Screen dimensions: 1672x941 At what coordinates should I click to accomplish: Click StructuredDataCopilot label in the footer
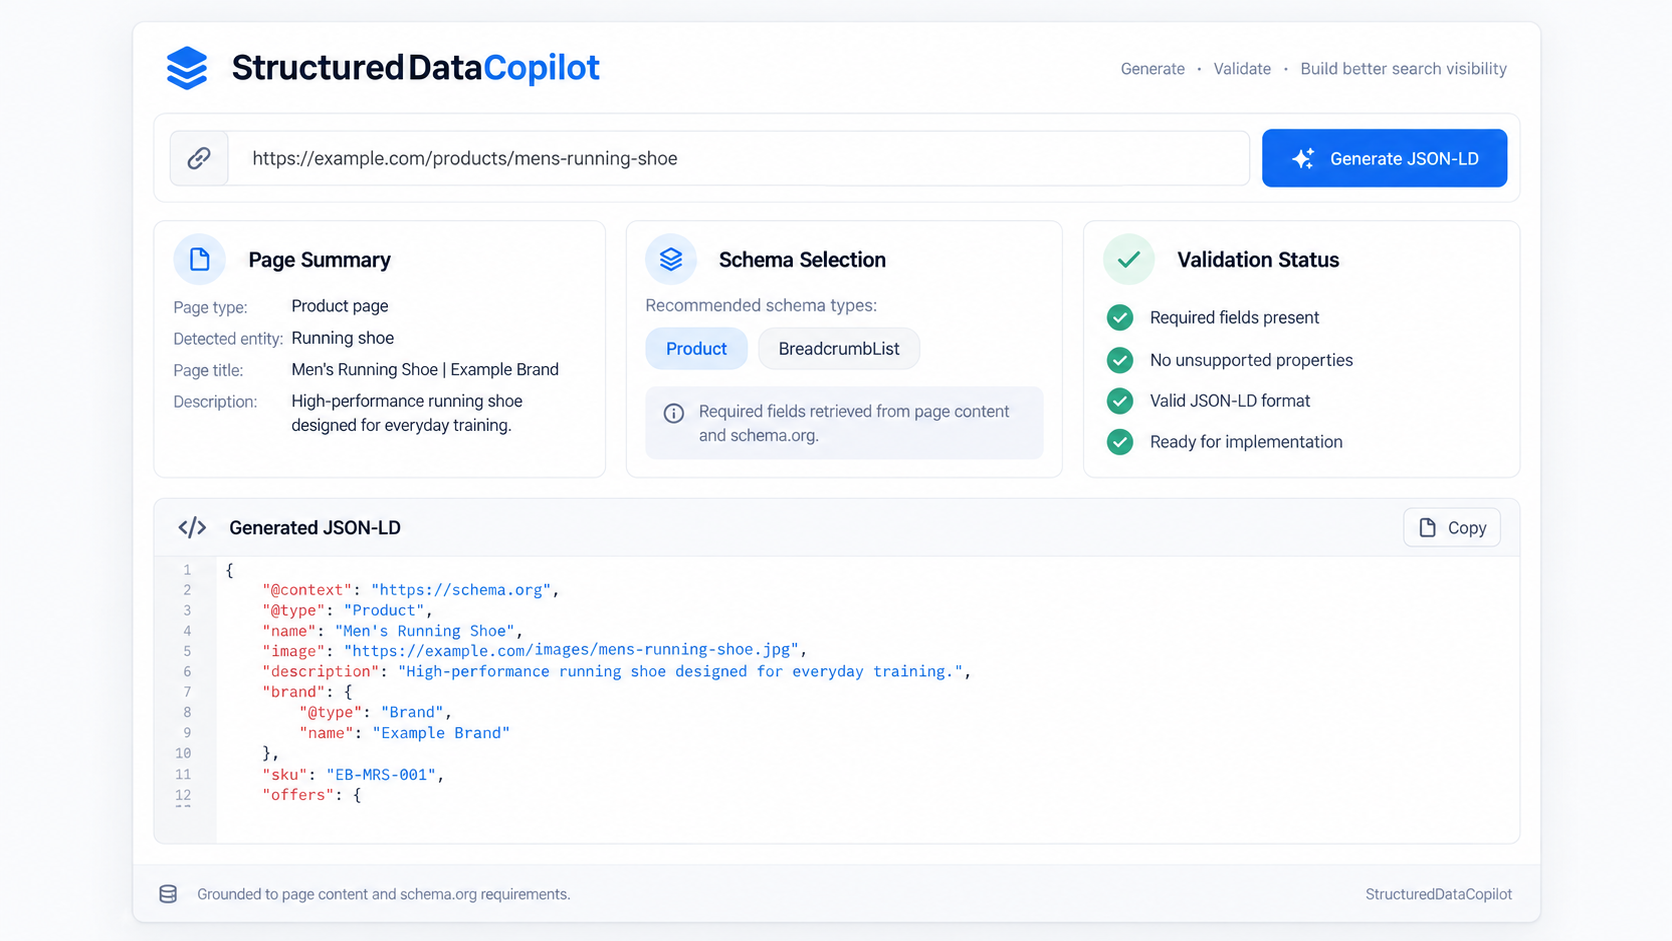click(x=1438, y=894)
